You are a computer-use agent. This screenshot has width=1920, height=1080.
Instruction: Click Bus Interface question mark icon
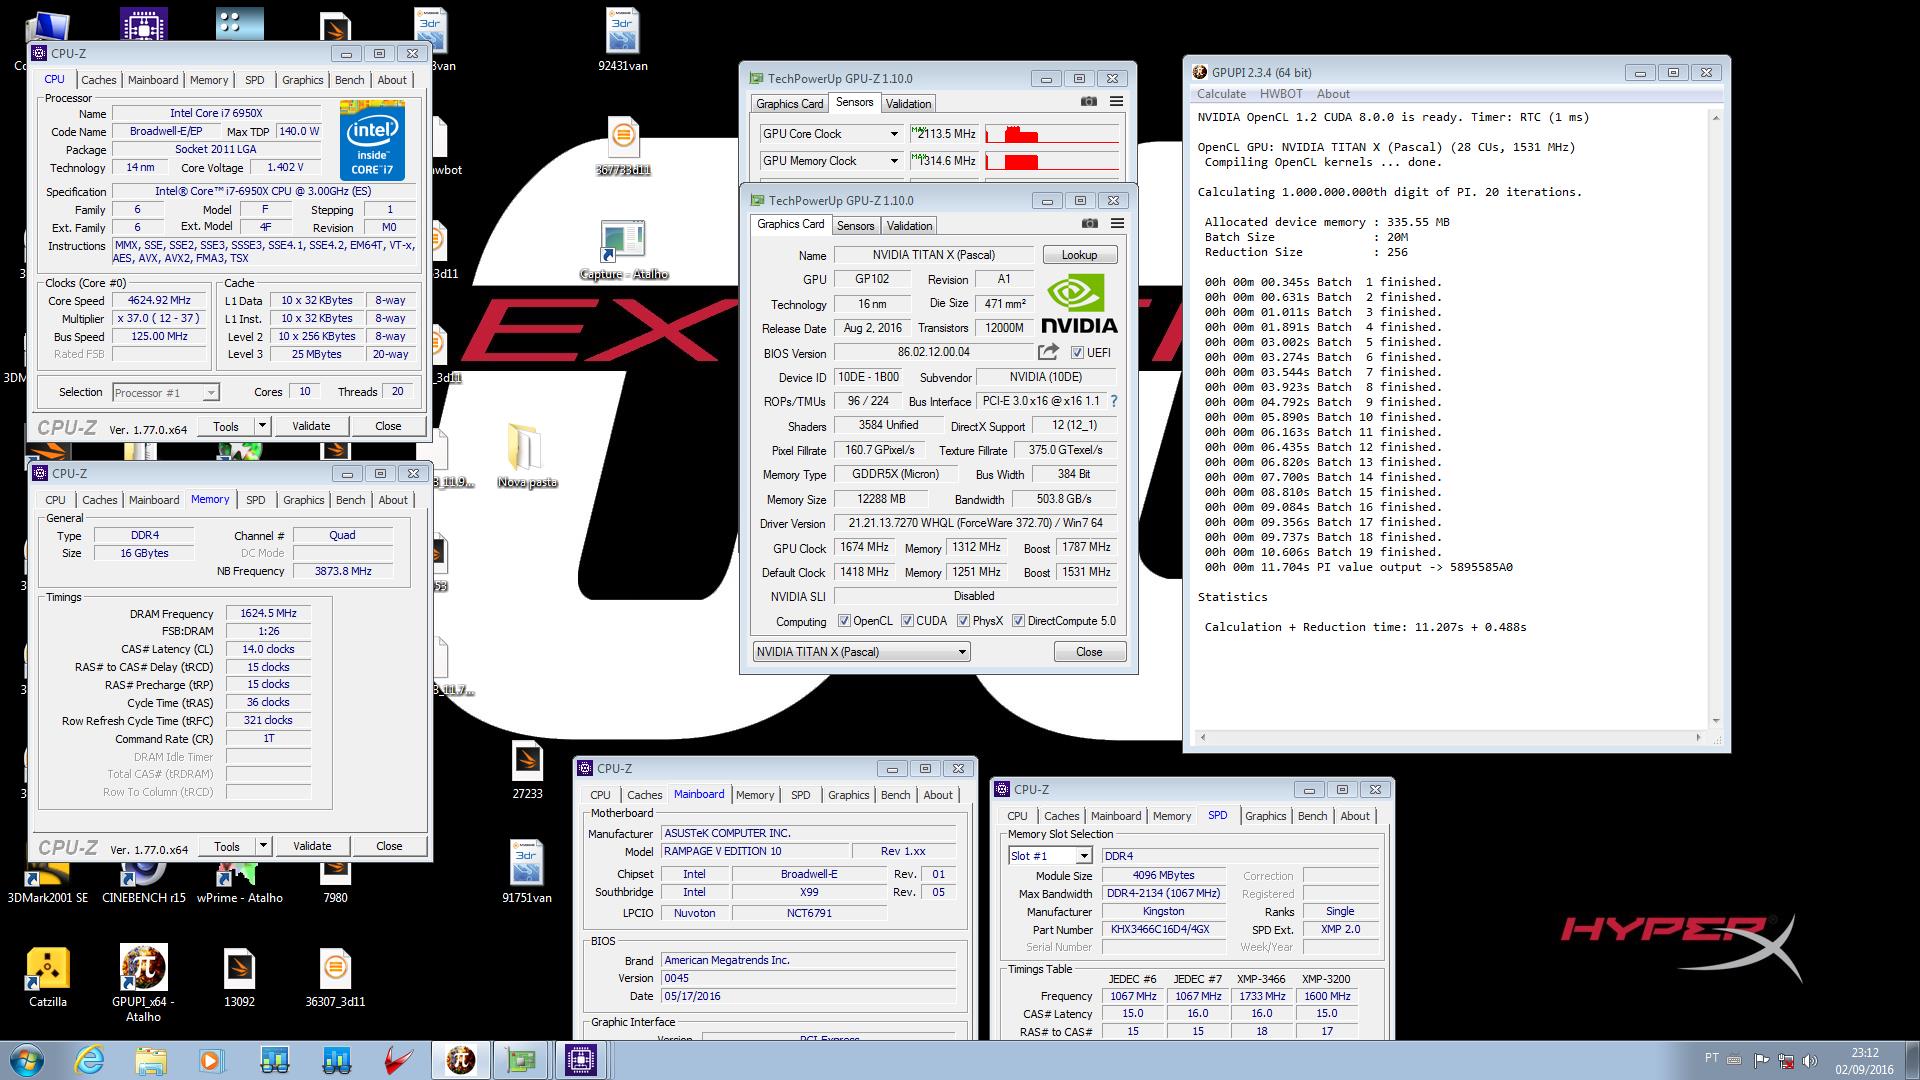tap(1114, 401)
